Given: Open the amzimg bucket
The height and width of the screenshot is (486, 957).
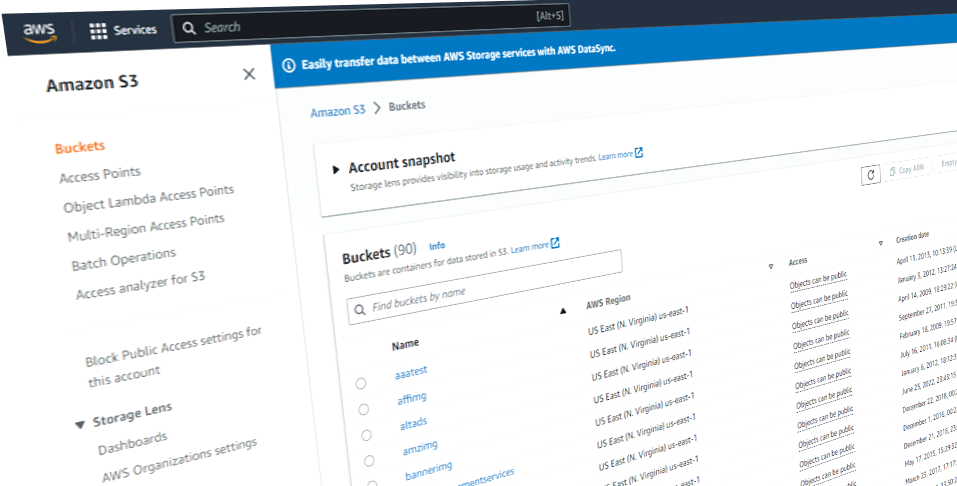Looking at the screenshot, I should click(420, 449).
